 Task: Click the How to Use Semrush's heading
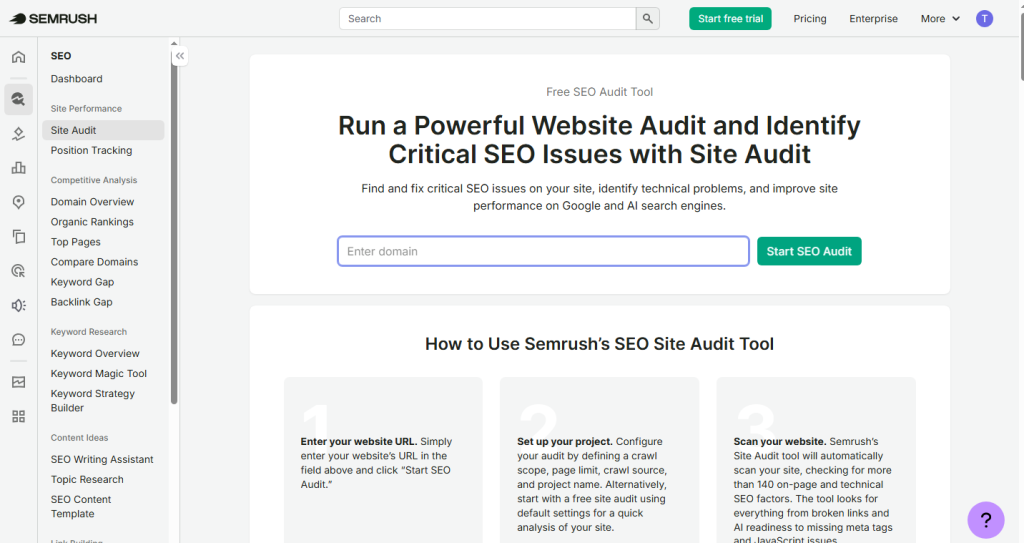600,344
